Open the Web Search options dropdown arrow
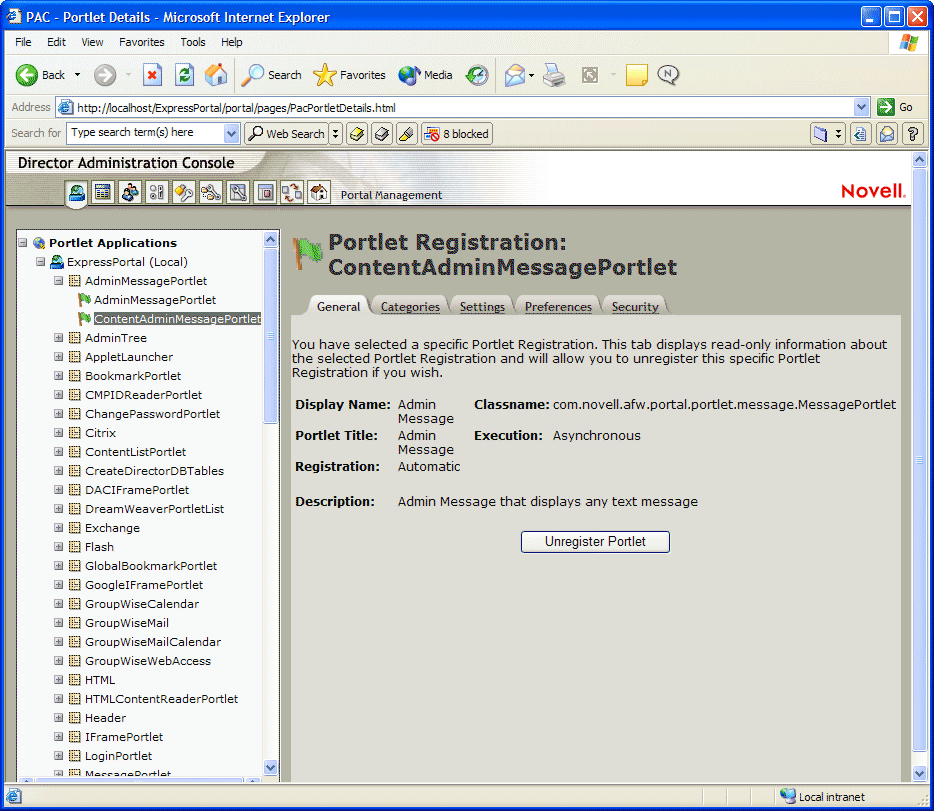Image resolution: width=934 pixels, height=811 pixels. tap(335, 134)
